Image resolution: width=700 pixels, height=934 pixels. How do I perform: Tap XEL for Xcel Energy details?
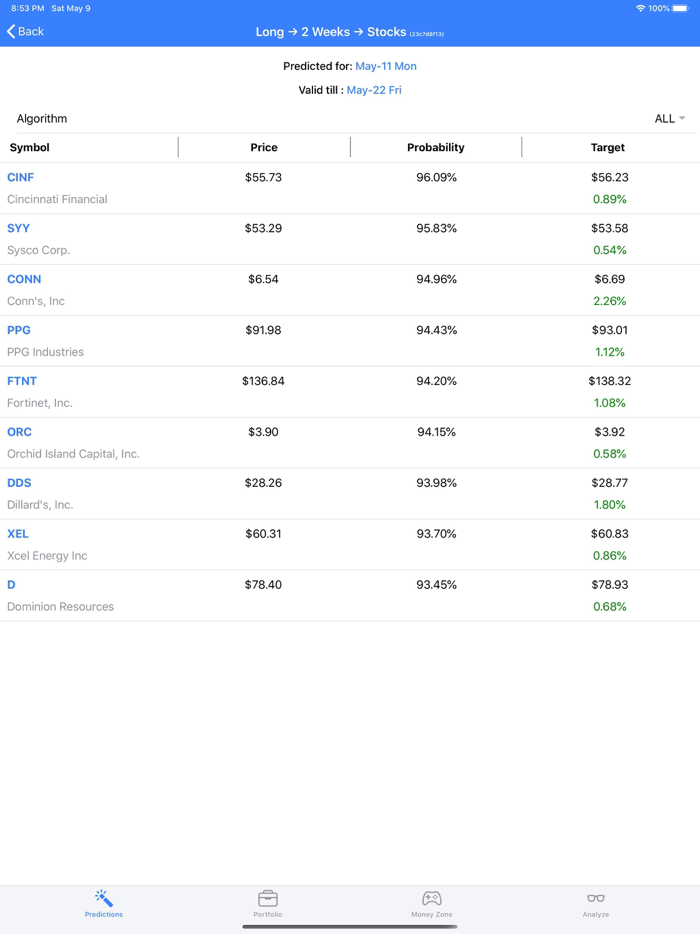point(17,533)
